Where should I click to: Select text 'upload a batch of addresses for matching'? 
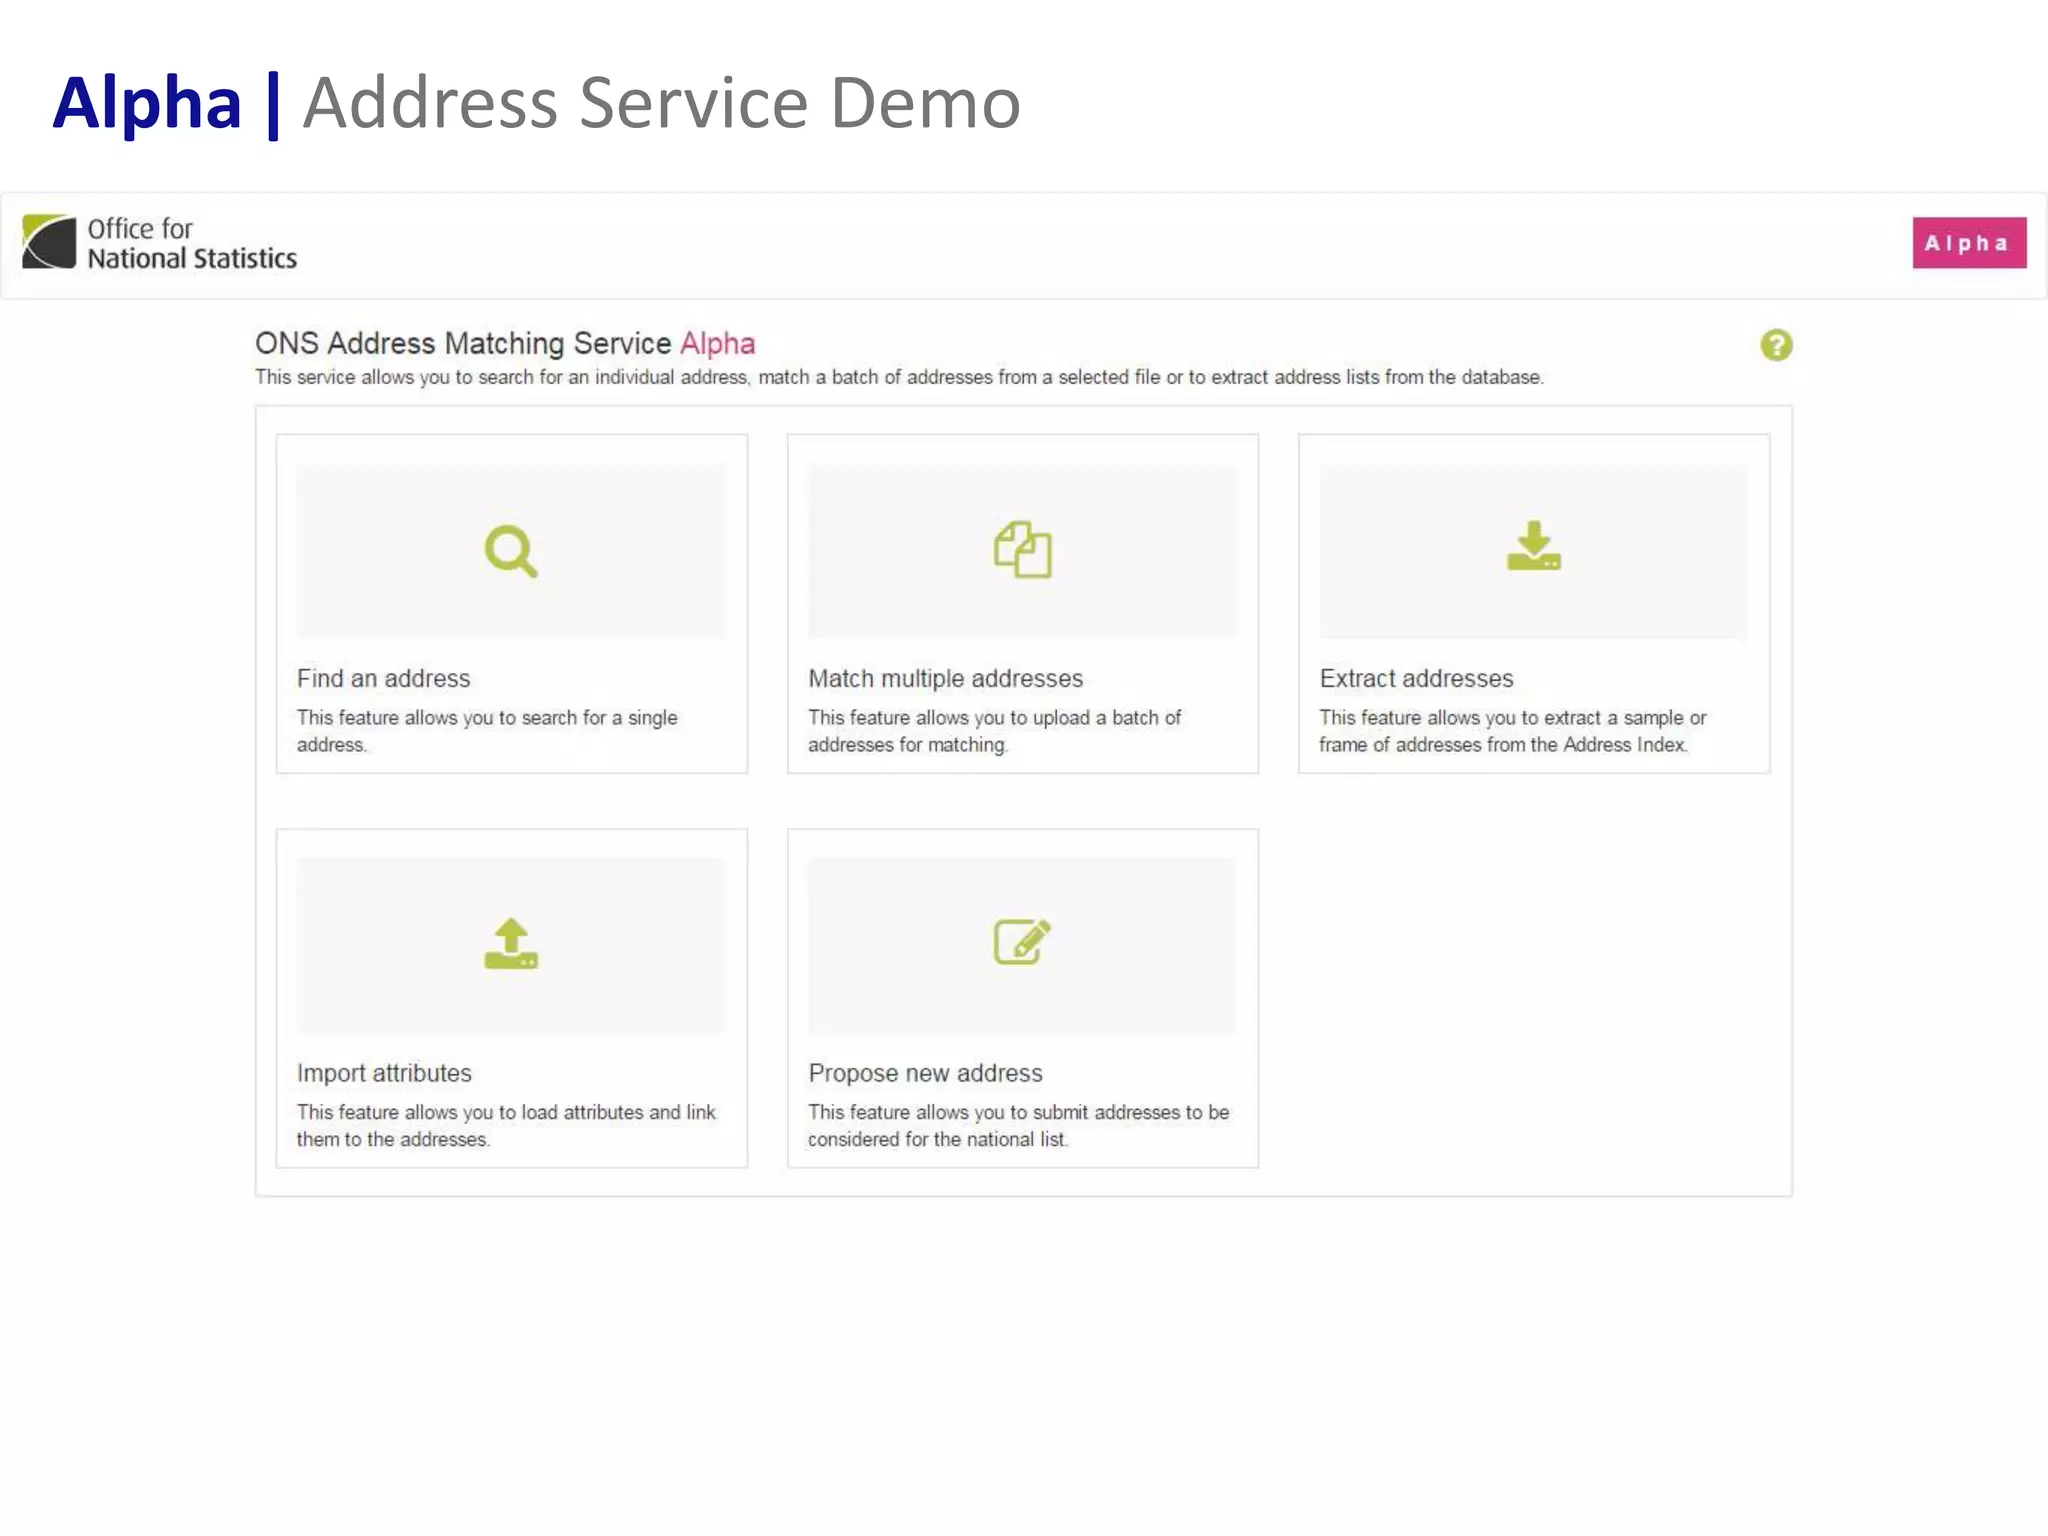(x=994, y=731)
